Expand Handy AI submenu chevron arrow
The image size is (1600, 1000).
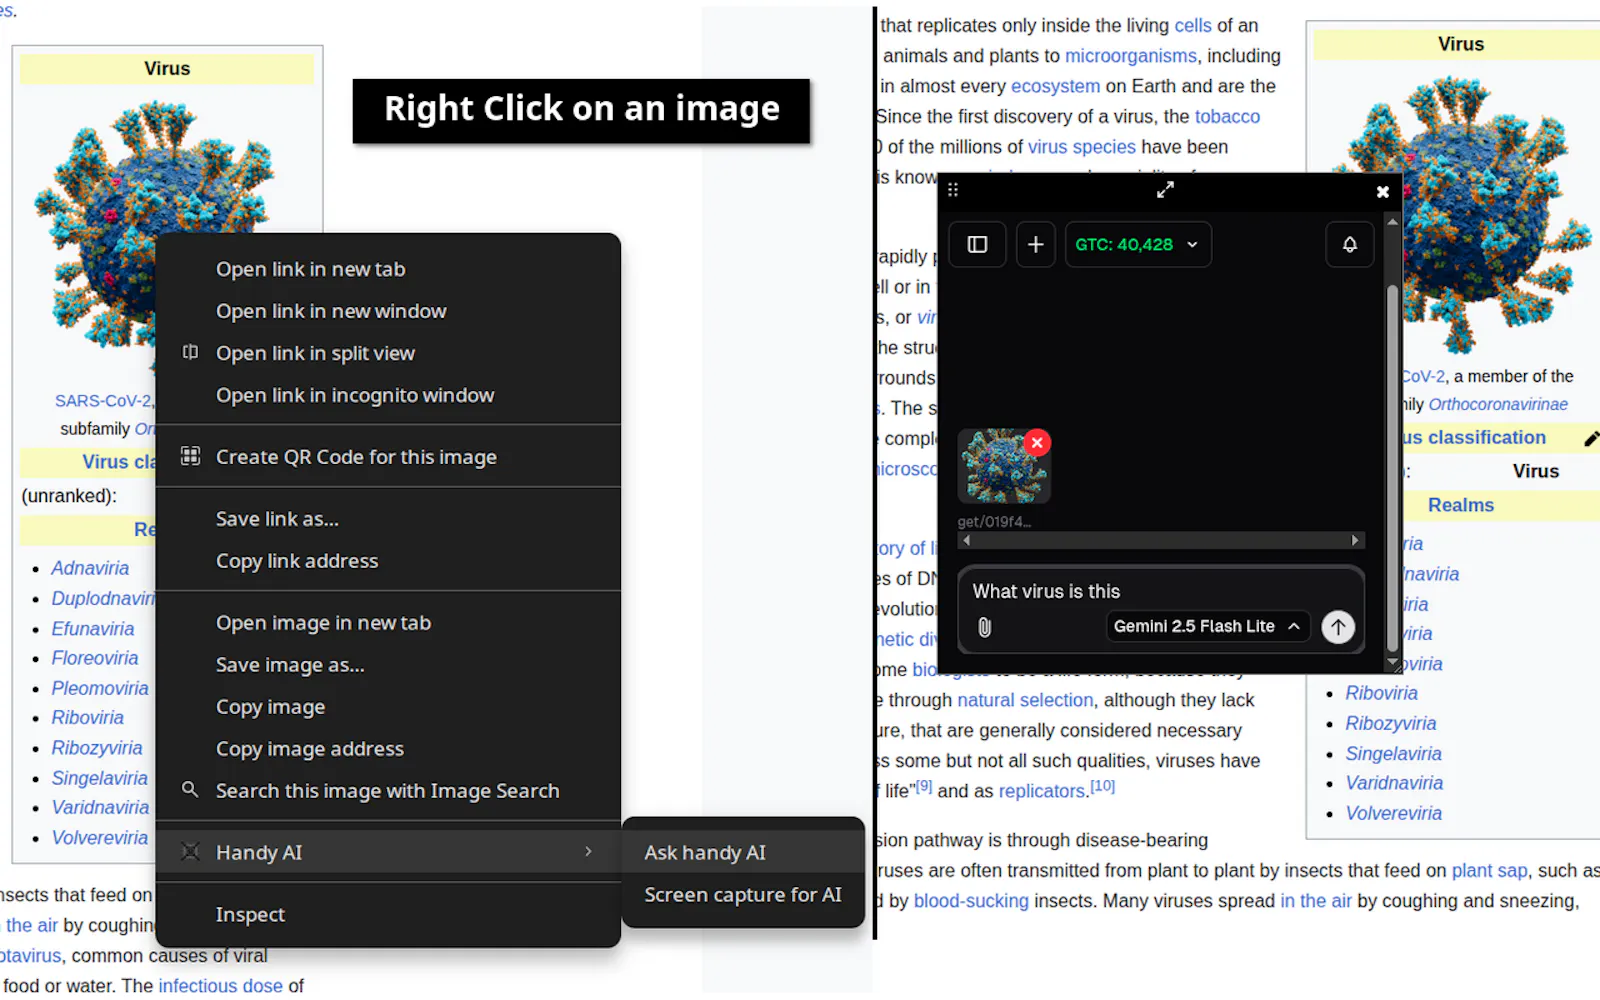(x=588, y=852)
